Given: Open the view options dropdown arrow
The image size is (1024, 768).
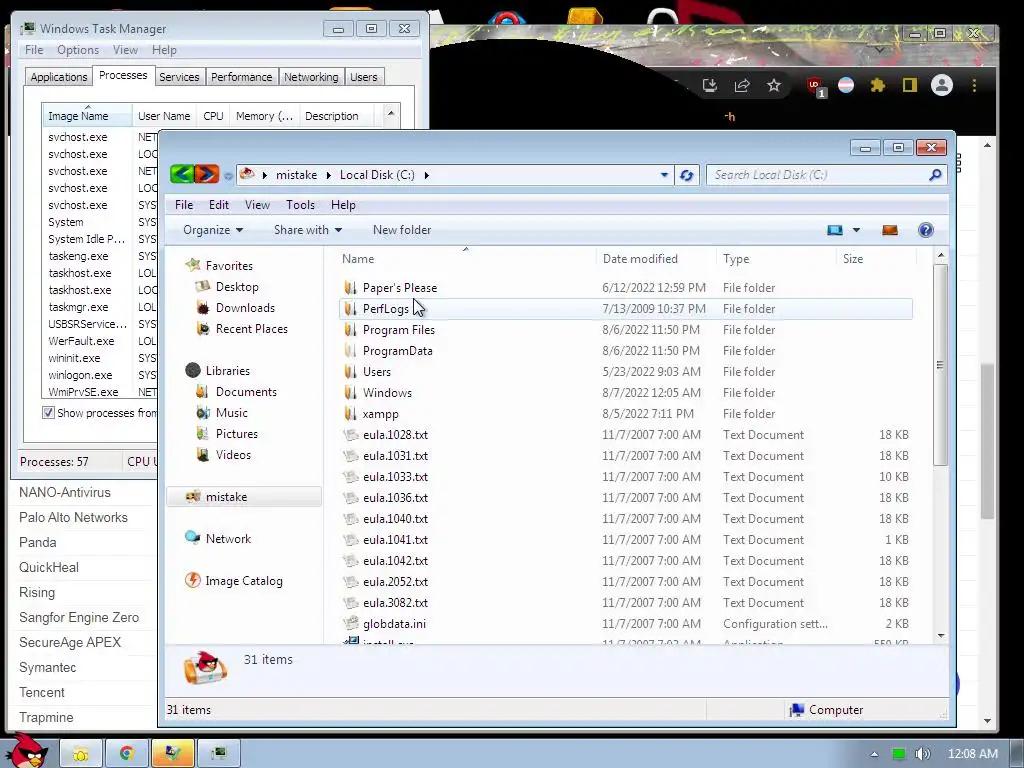Looking at the screenshot, I should tap(856, 230).
